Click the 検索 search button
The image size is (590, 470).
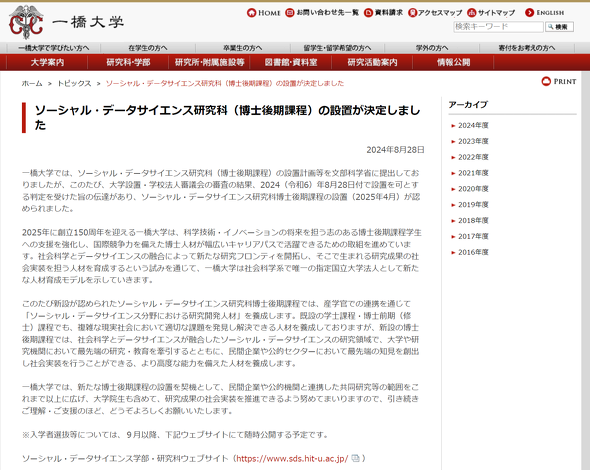559,27
